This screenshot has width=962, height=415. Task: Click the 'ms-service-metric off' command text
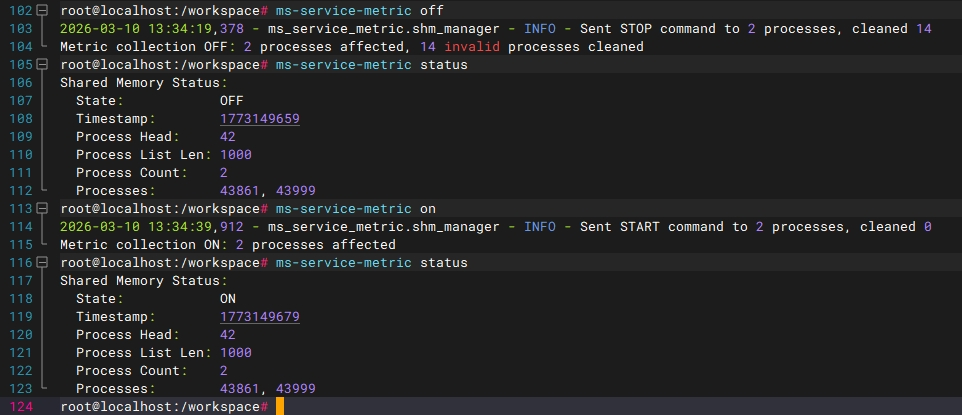(359, 10)
